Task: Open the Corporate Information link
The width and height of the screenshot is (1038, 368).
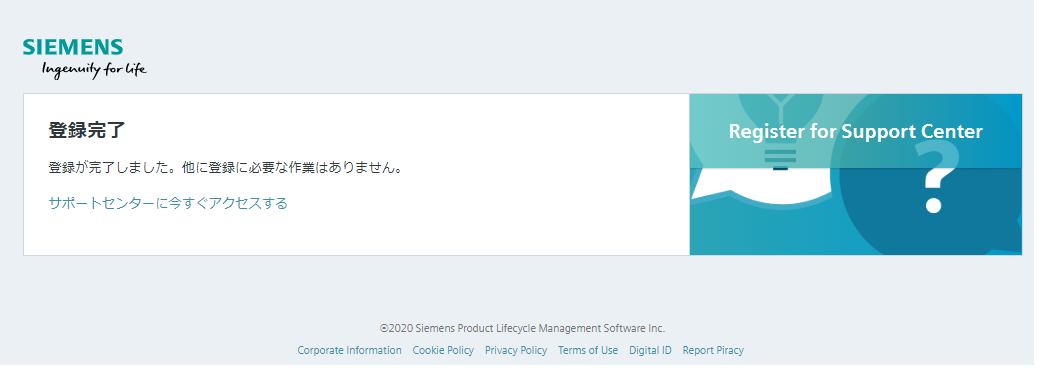Action: coord(350,350)
